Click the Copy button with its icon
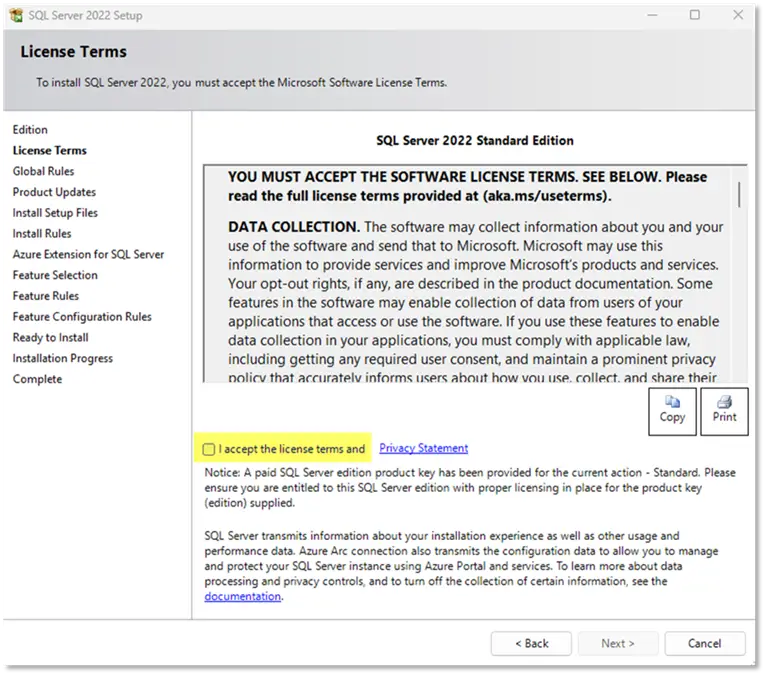 click(672, 411)
